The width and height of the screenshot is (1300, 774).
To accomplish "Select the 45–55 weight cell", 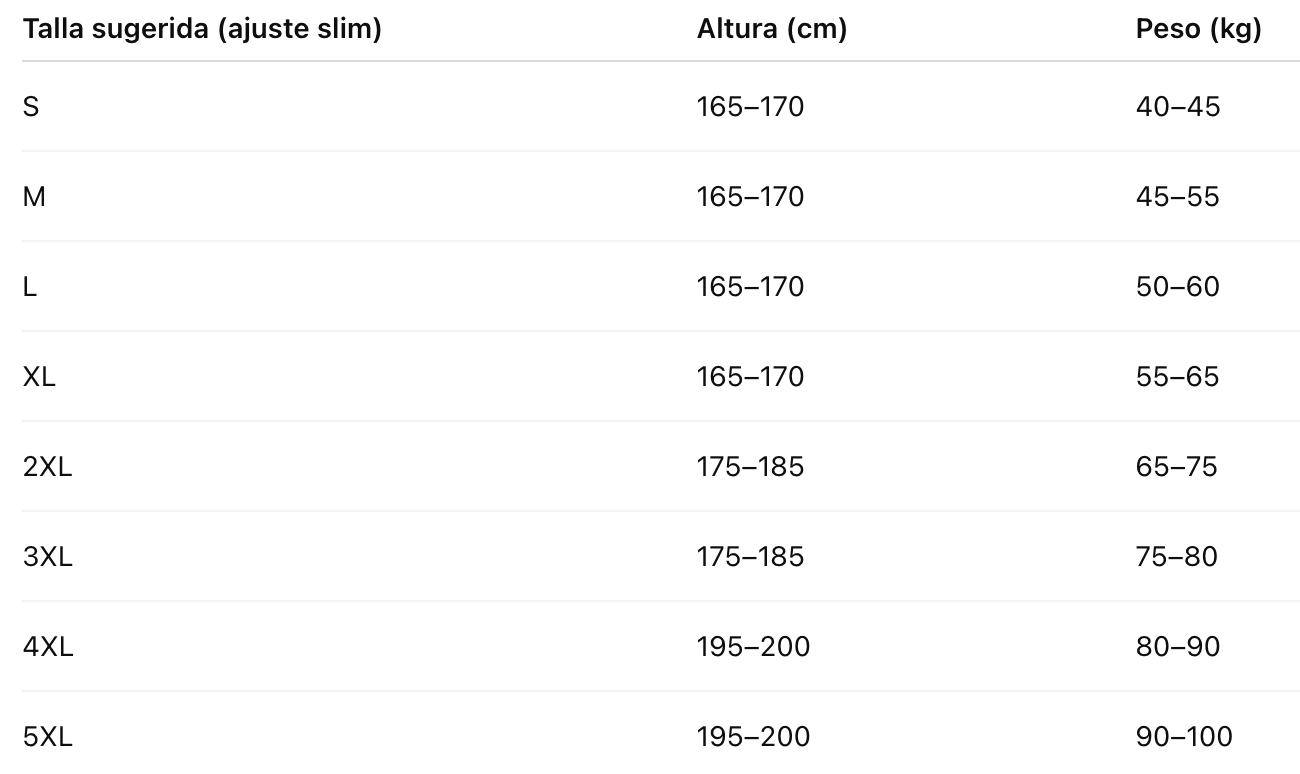I will click(x=1177, y=197).
